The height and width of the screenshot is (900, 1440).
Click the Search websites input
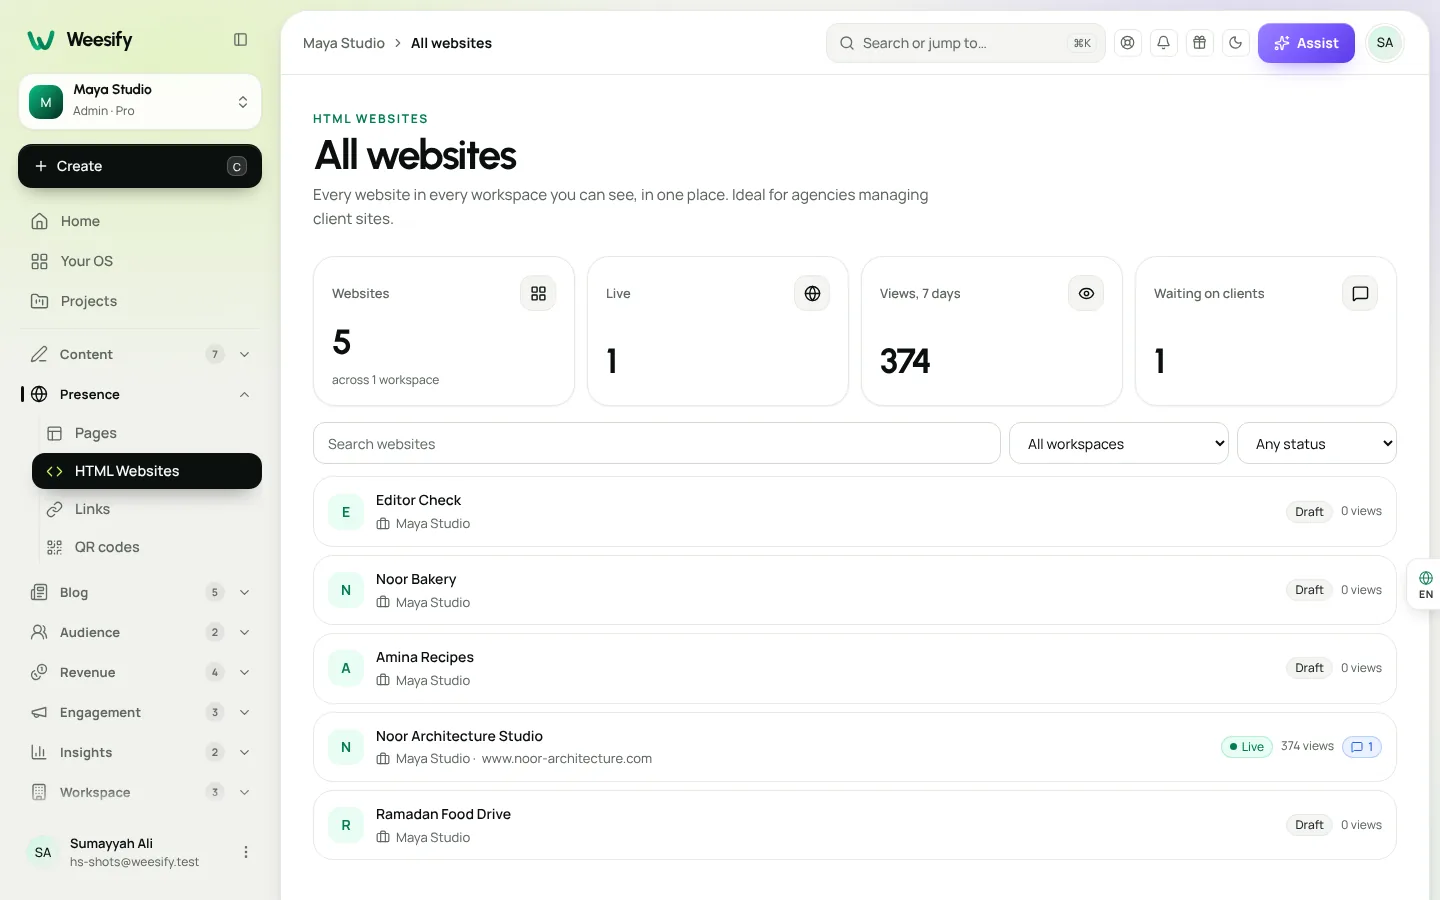[x=657, y=444]
